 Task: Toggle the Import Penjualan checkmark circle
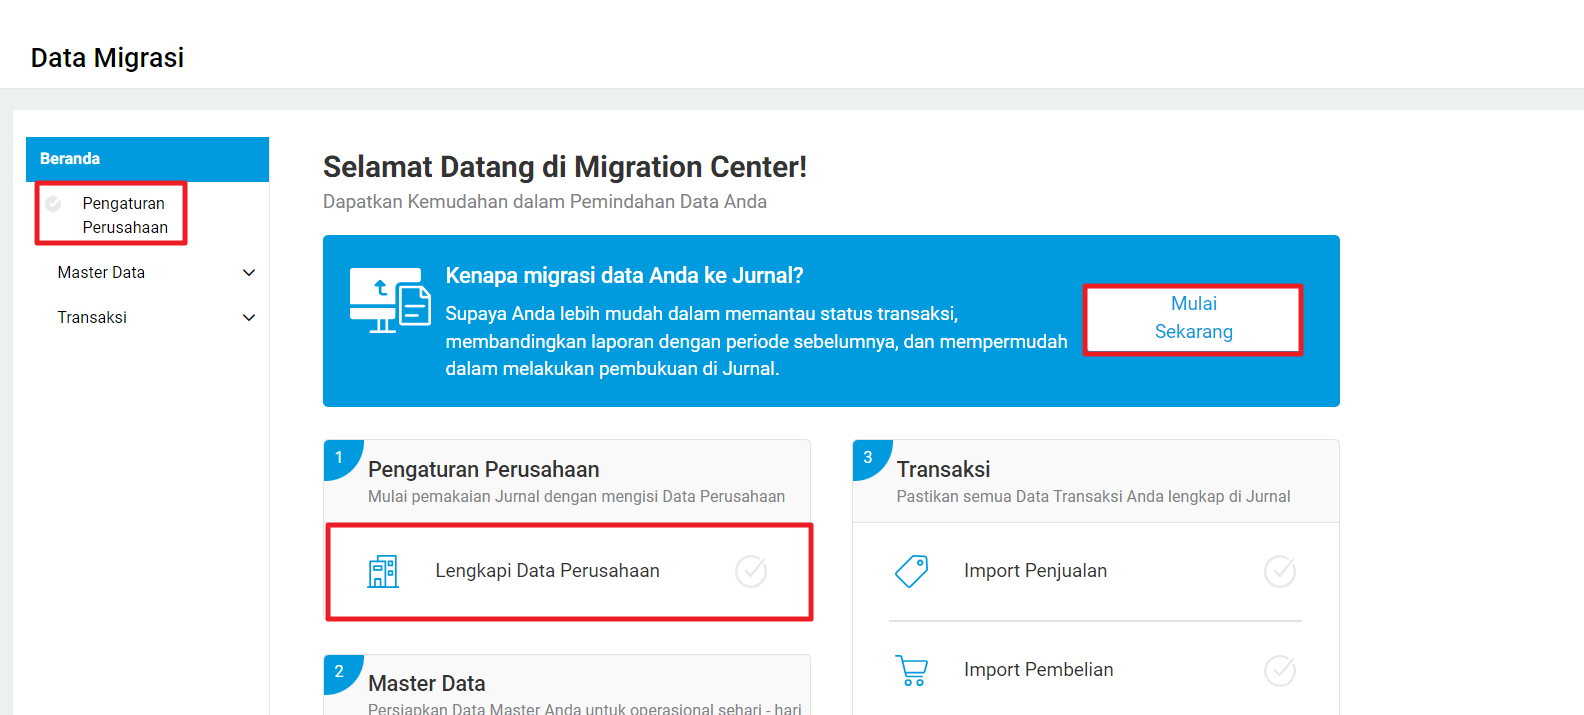pos(1280,571)
